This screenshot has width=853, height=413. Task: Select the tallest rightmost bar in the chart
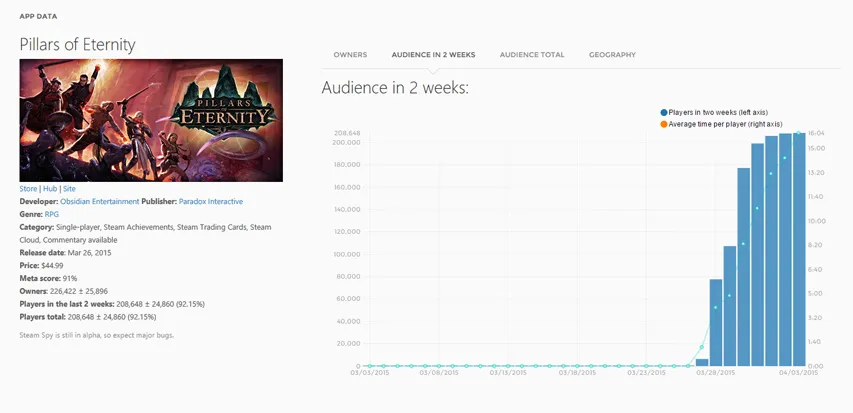pos(799,249)
